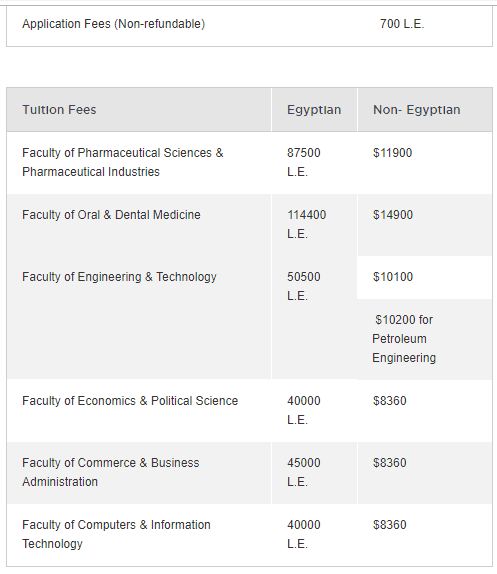
Task: Click the Tuition Fees column header
Action: click(x=59, y=110)
